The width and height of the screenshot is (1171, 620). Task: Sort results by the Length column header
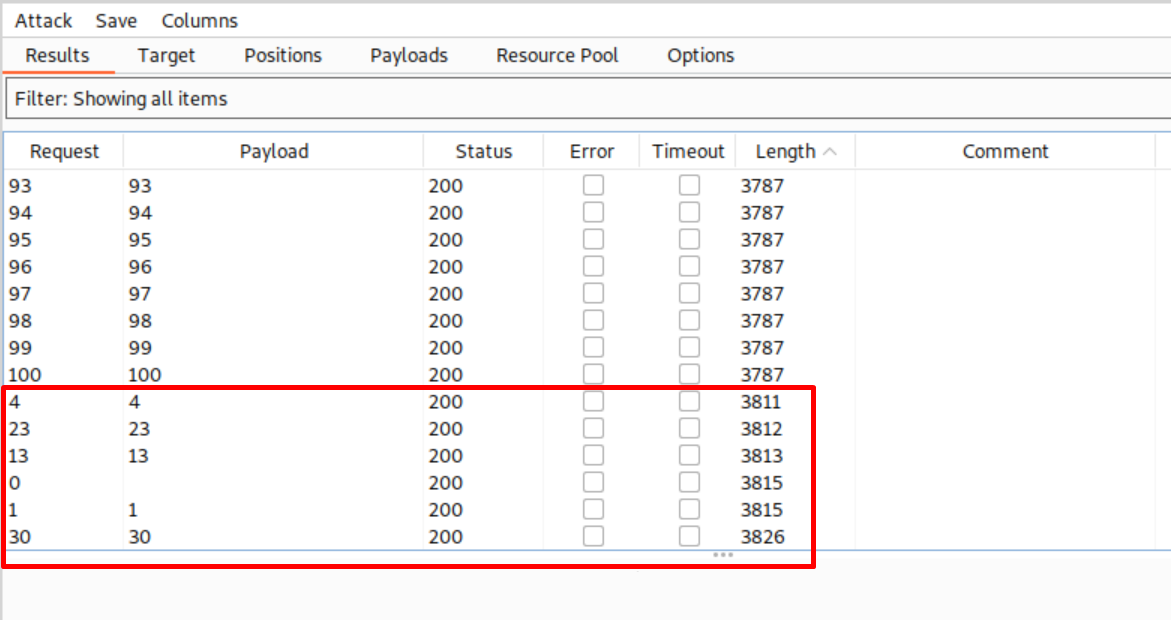point(785,151)
